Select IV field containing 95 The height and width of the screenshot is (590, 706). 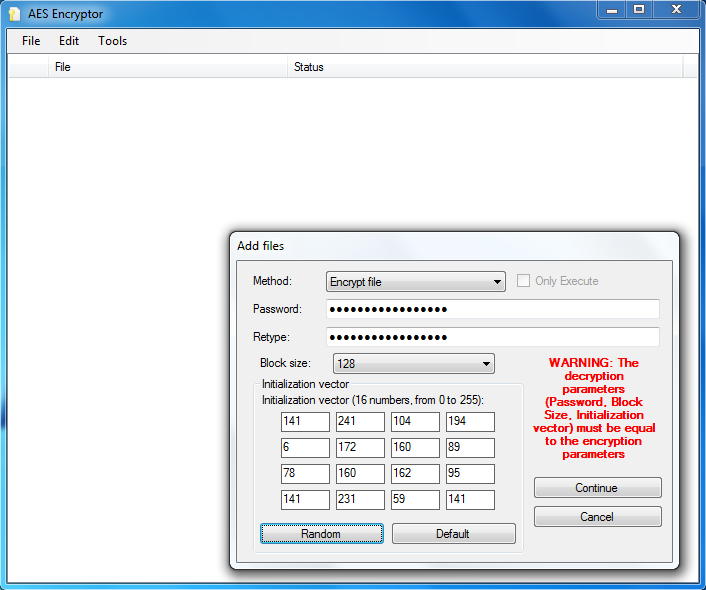[x=470, y=474]
